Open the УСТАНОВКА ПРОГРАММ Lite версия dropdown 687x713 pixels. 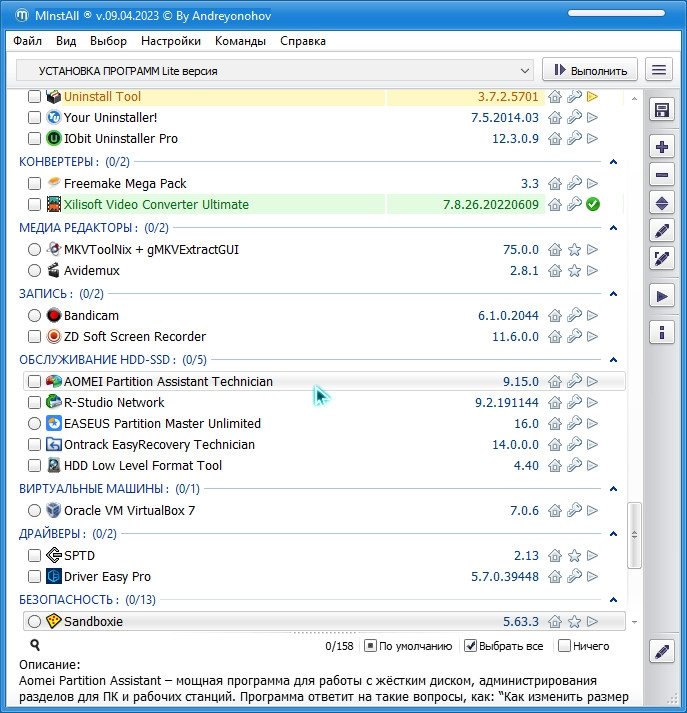point(275,71)
